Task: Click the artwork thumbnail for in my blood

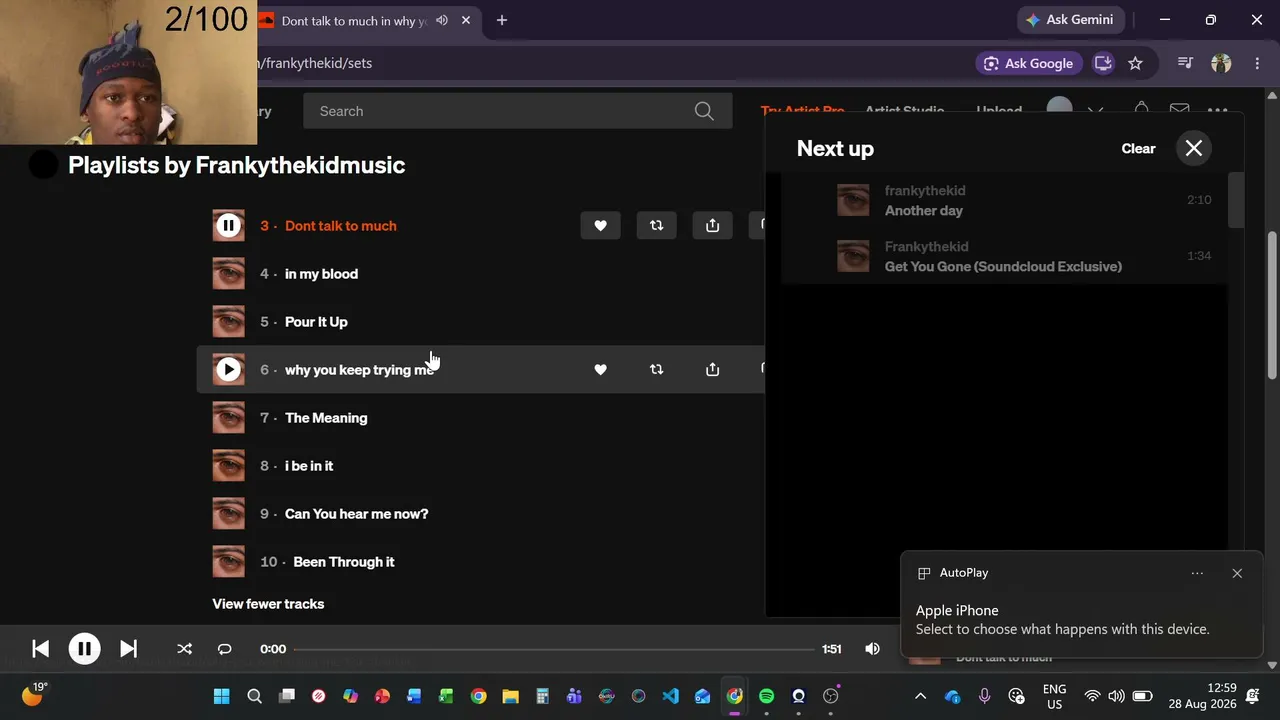Action: pos(228,274)
